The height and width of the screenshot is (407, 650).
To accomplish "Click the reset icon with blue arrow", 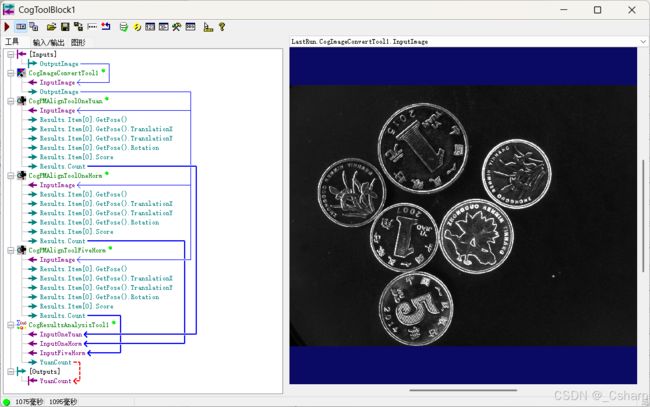I will click(106, 27).
